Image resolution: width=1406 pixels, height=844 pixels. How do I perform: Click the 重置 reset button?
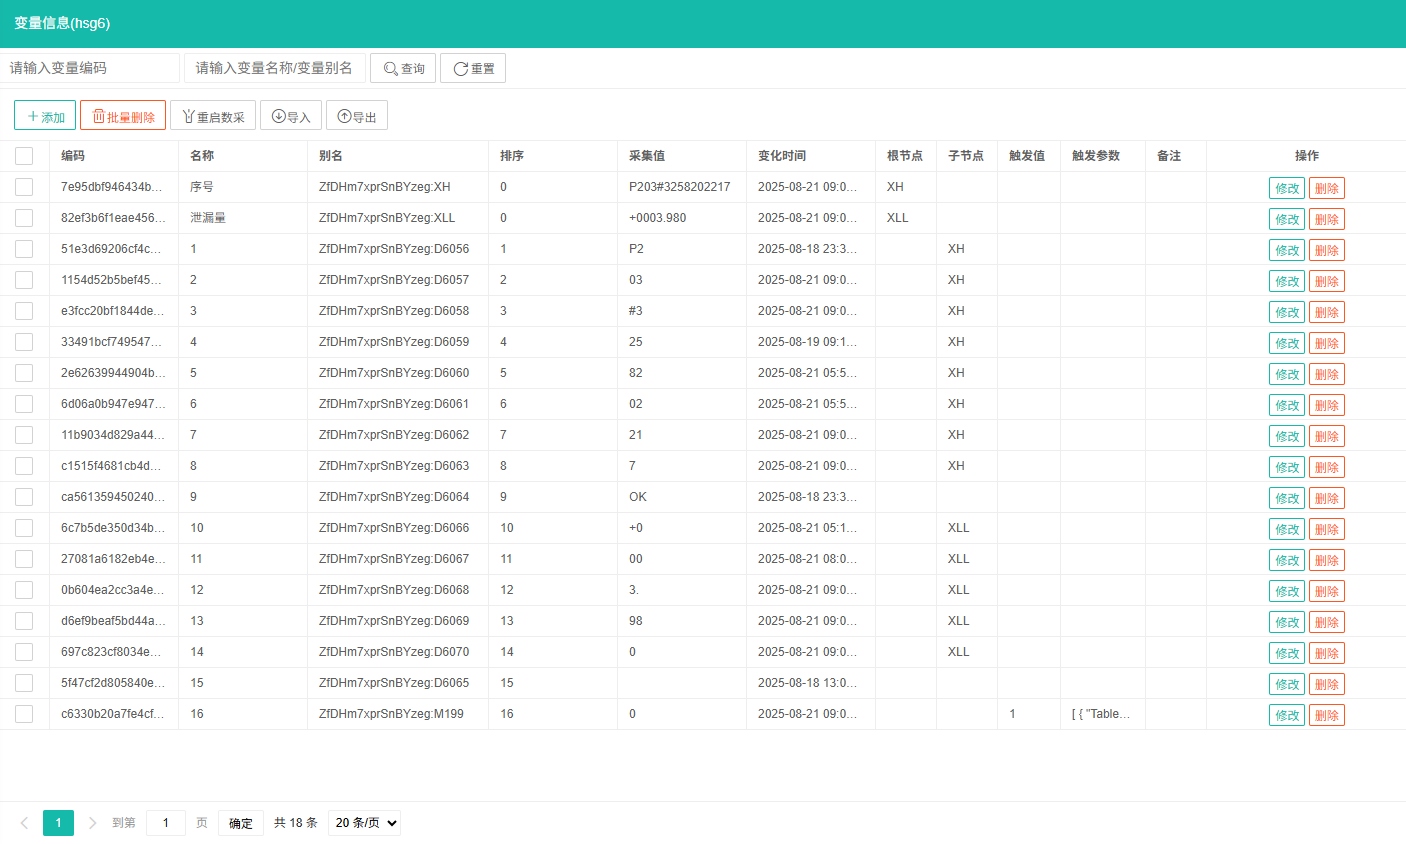(x=473, y=68)
